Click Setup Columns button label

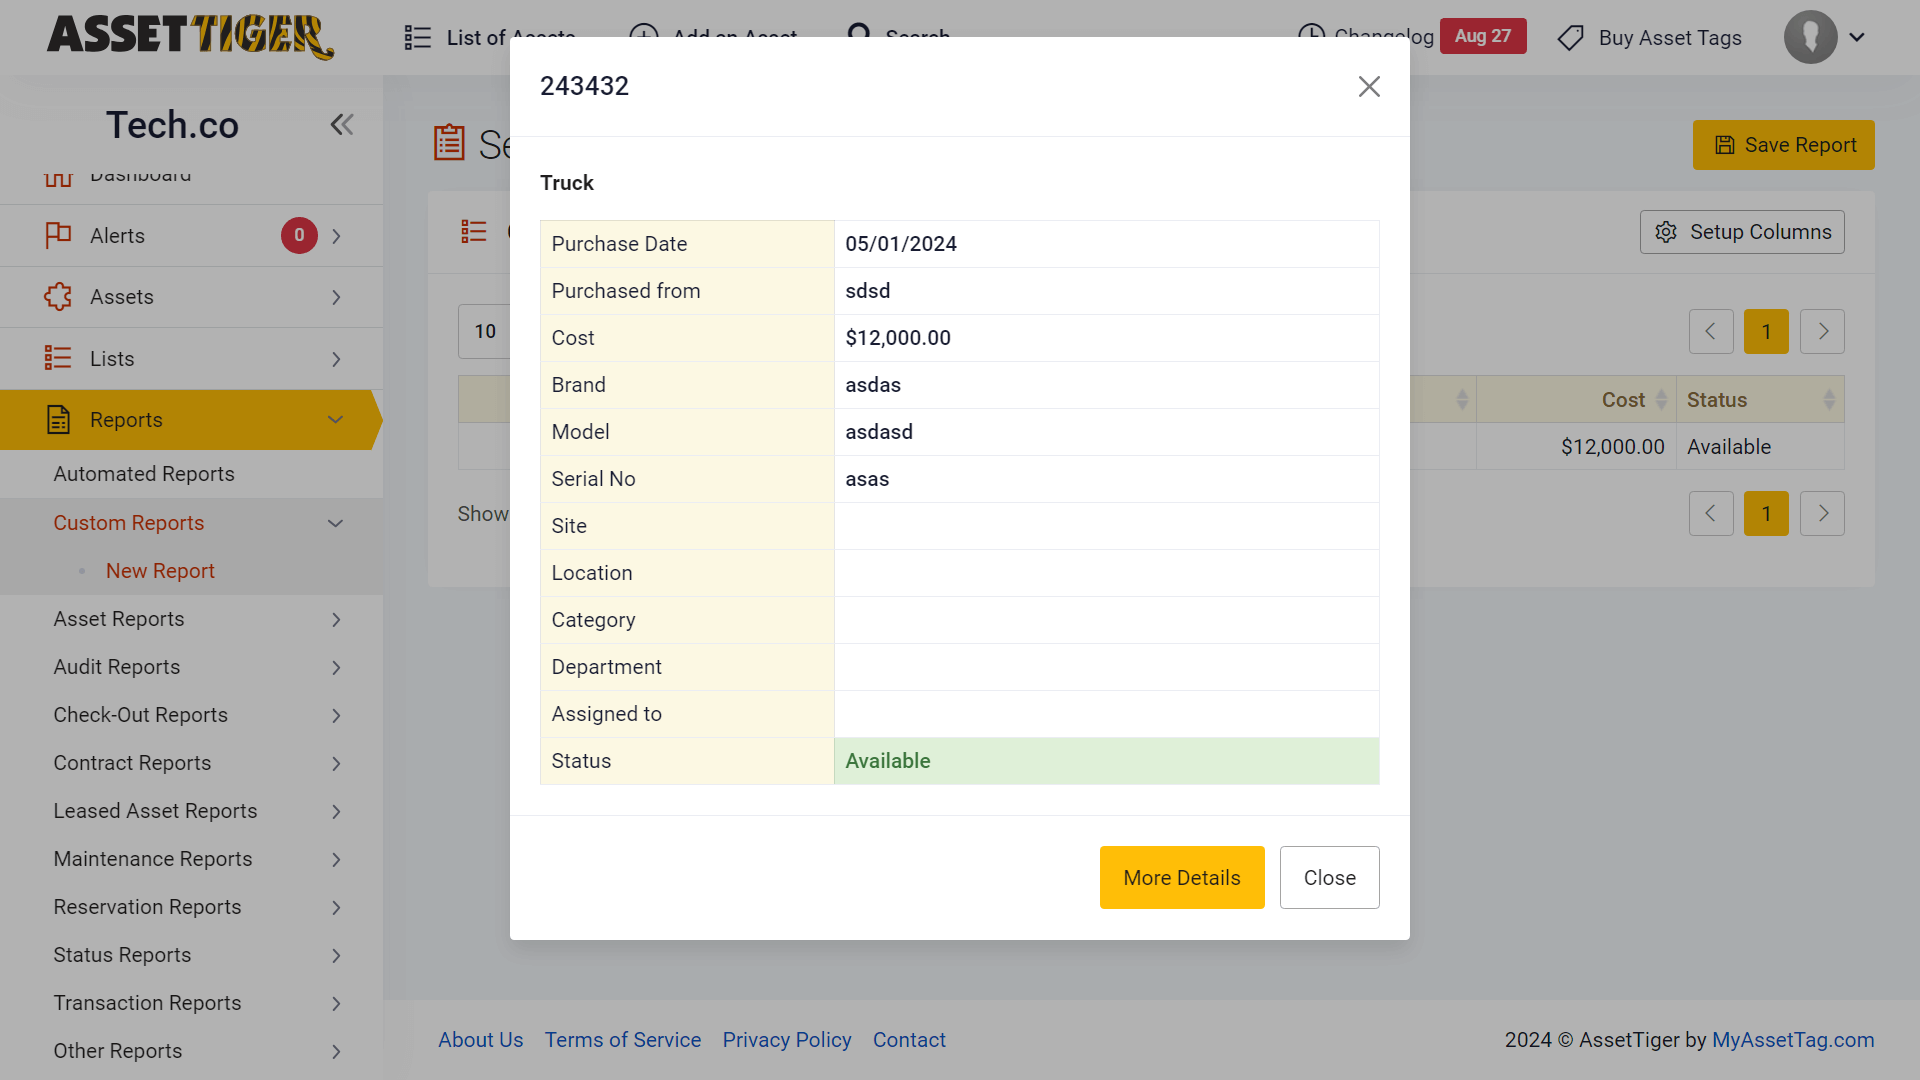(1761, 232)
